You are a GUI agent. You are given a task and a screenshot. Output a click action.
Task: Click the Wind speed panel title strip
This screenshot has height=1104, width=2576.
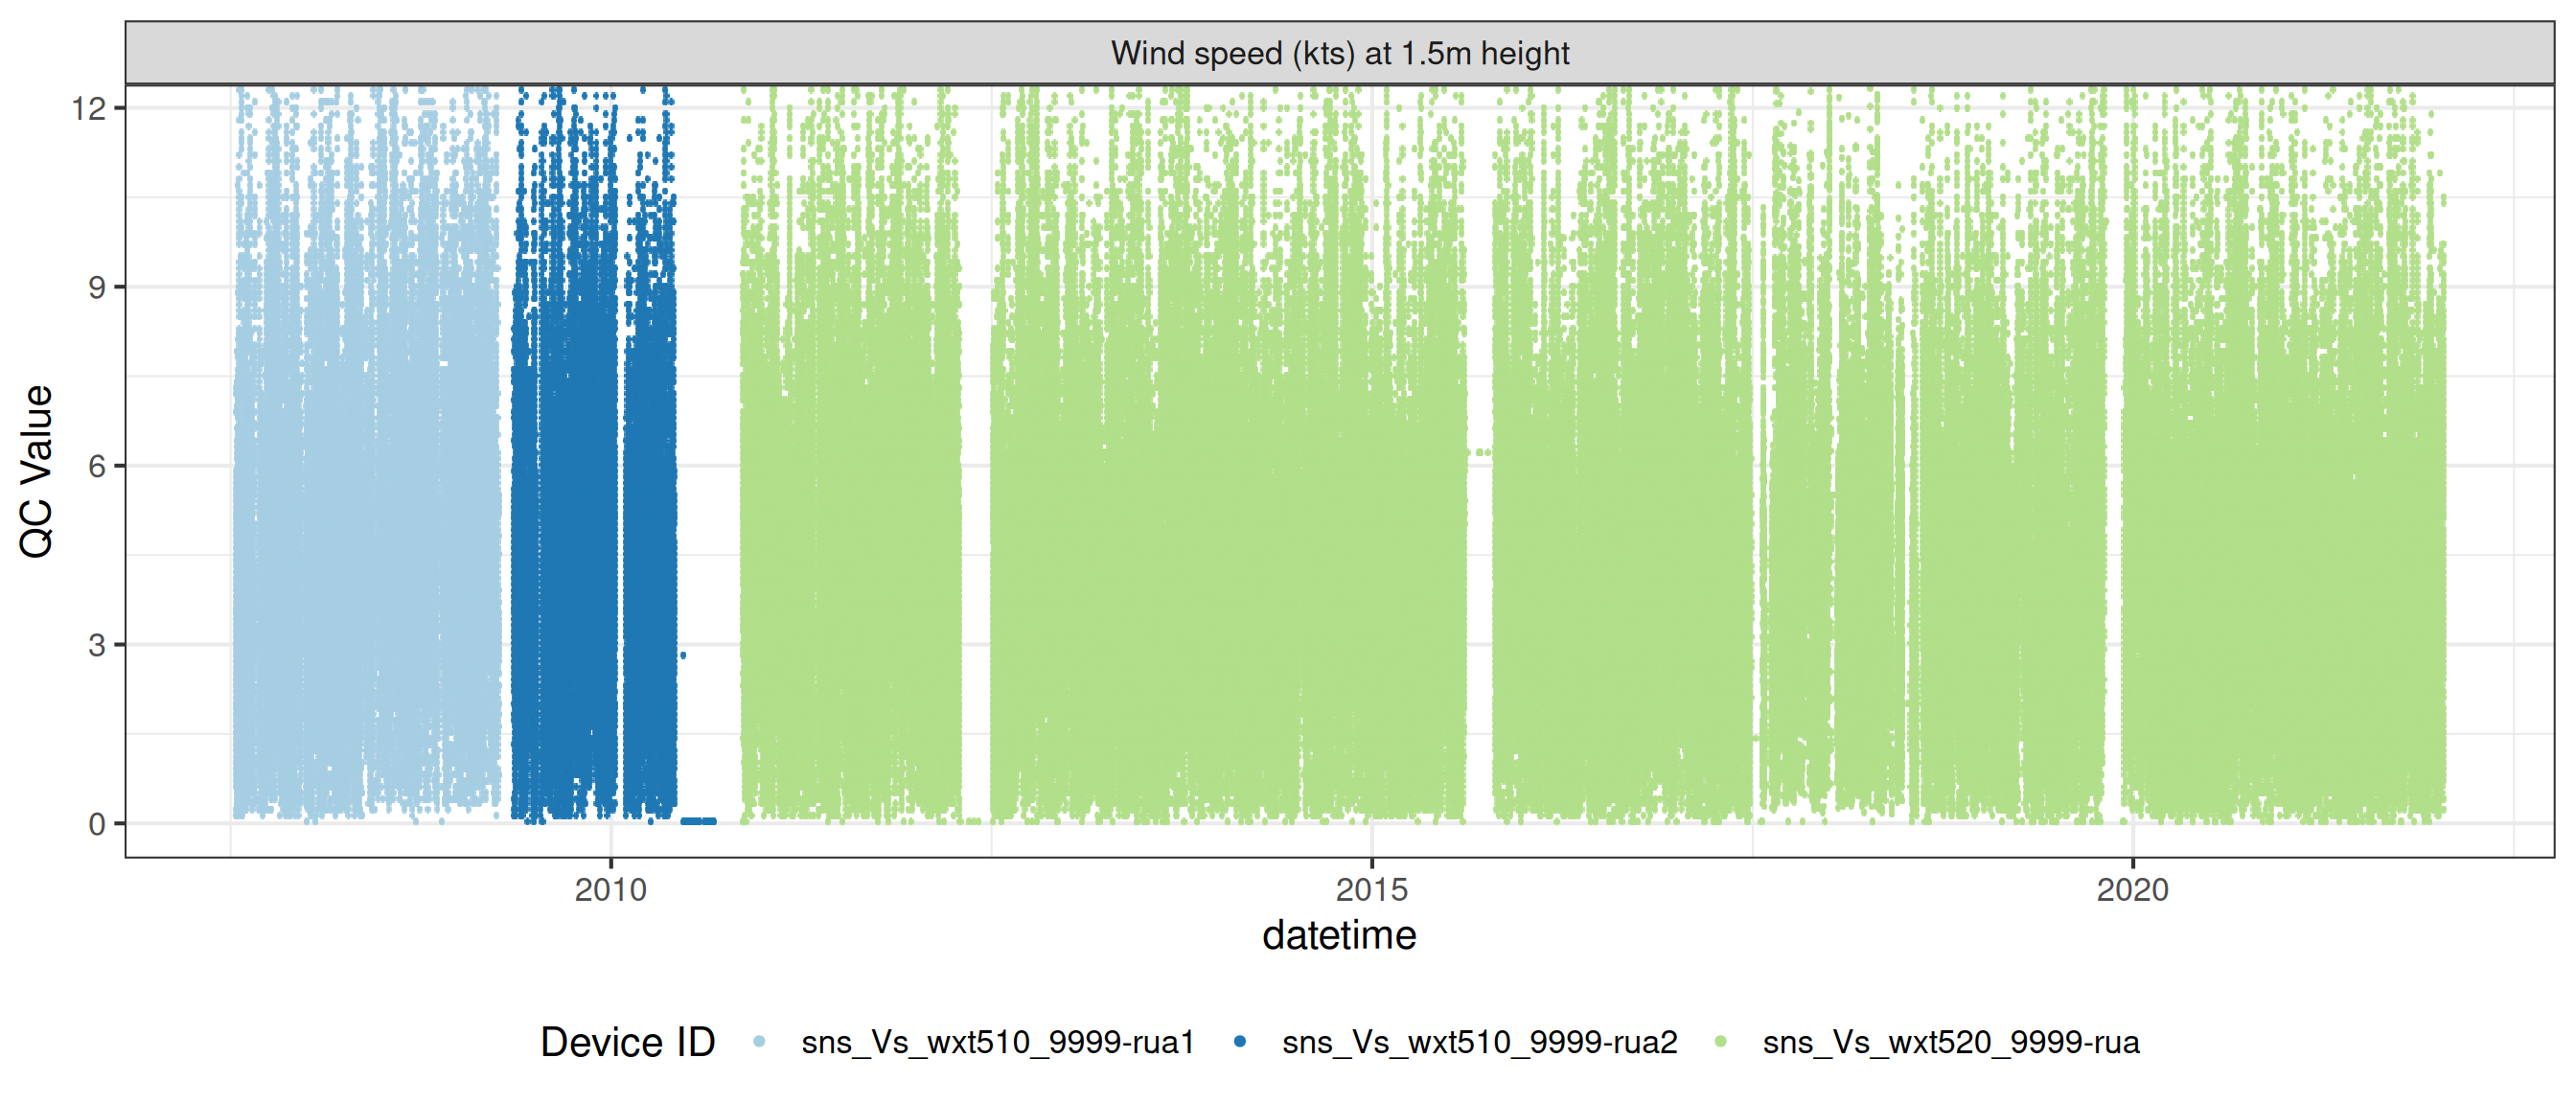(1339, 53)
